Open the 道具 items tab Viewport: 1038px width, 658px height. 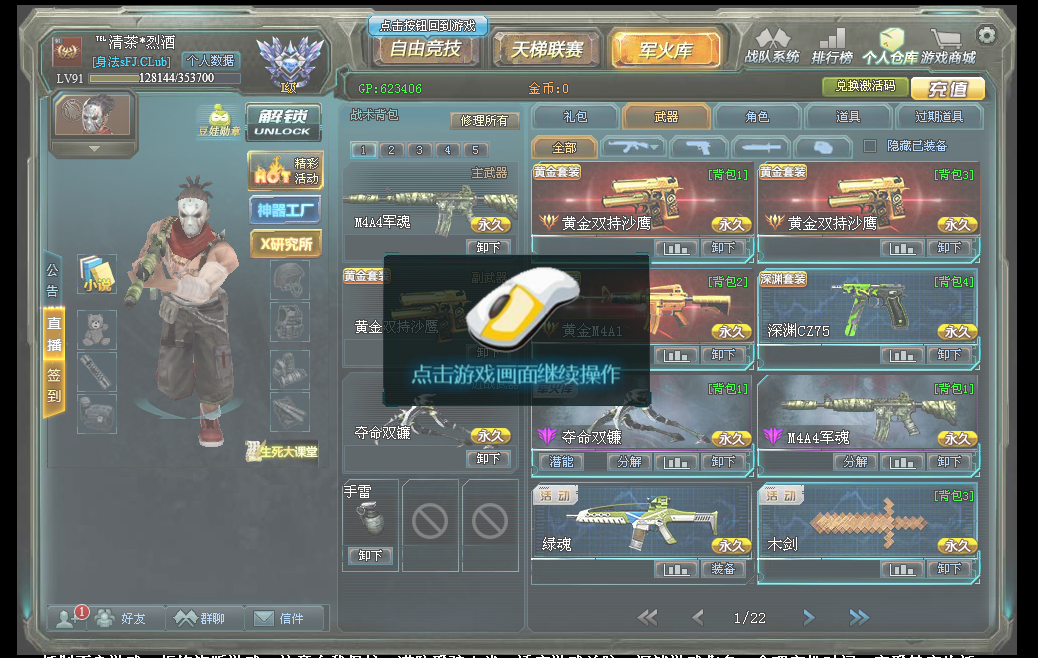tap(848, 117)
